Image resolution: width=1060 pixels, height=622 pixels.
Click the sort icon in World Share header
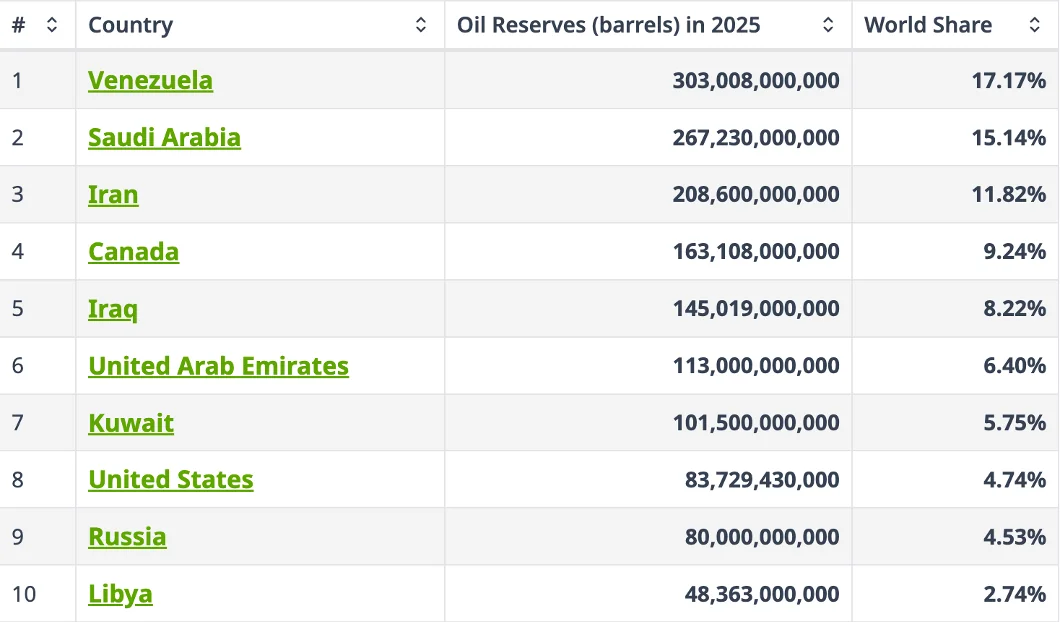pos(1035,26)
